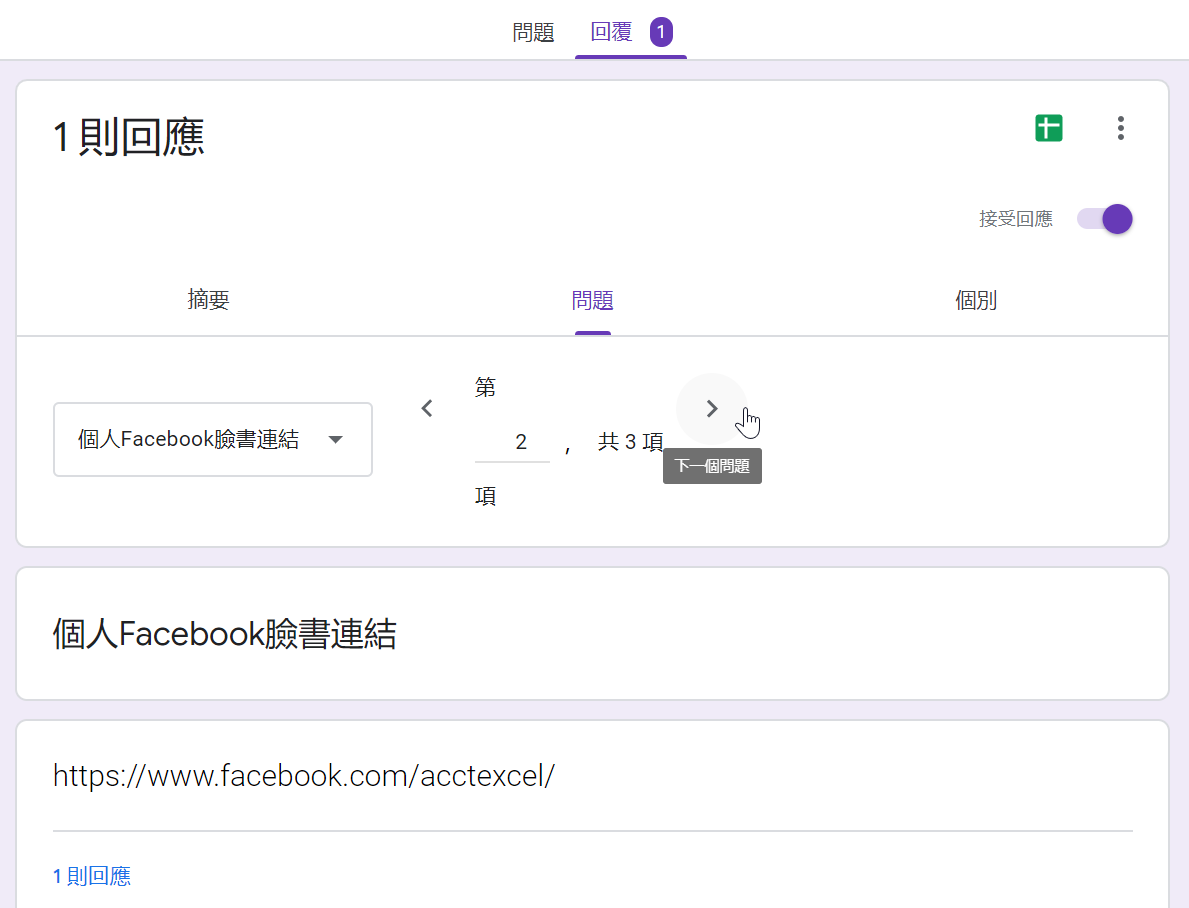Open the 個別 individual responses tab
The image size is (1189, 908).
[x=976, y=300]
